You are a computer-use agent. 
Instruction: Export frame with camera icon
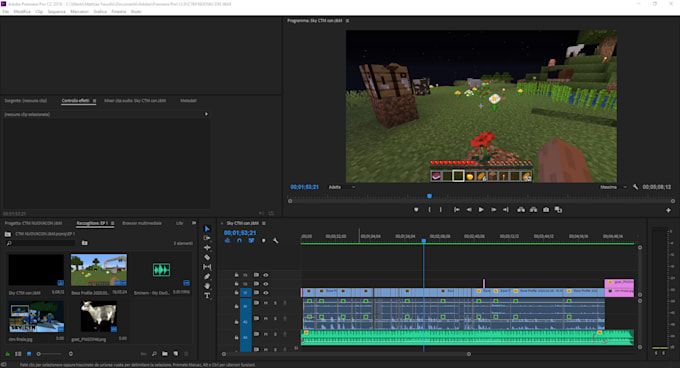pos(546,210)
